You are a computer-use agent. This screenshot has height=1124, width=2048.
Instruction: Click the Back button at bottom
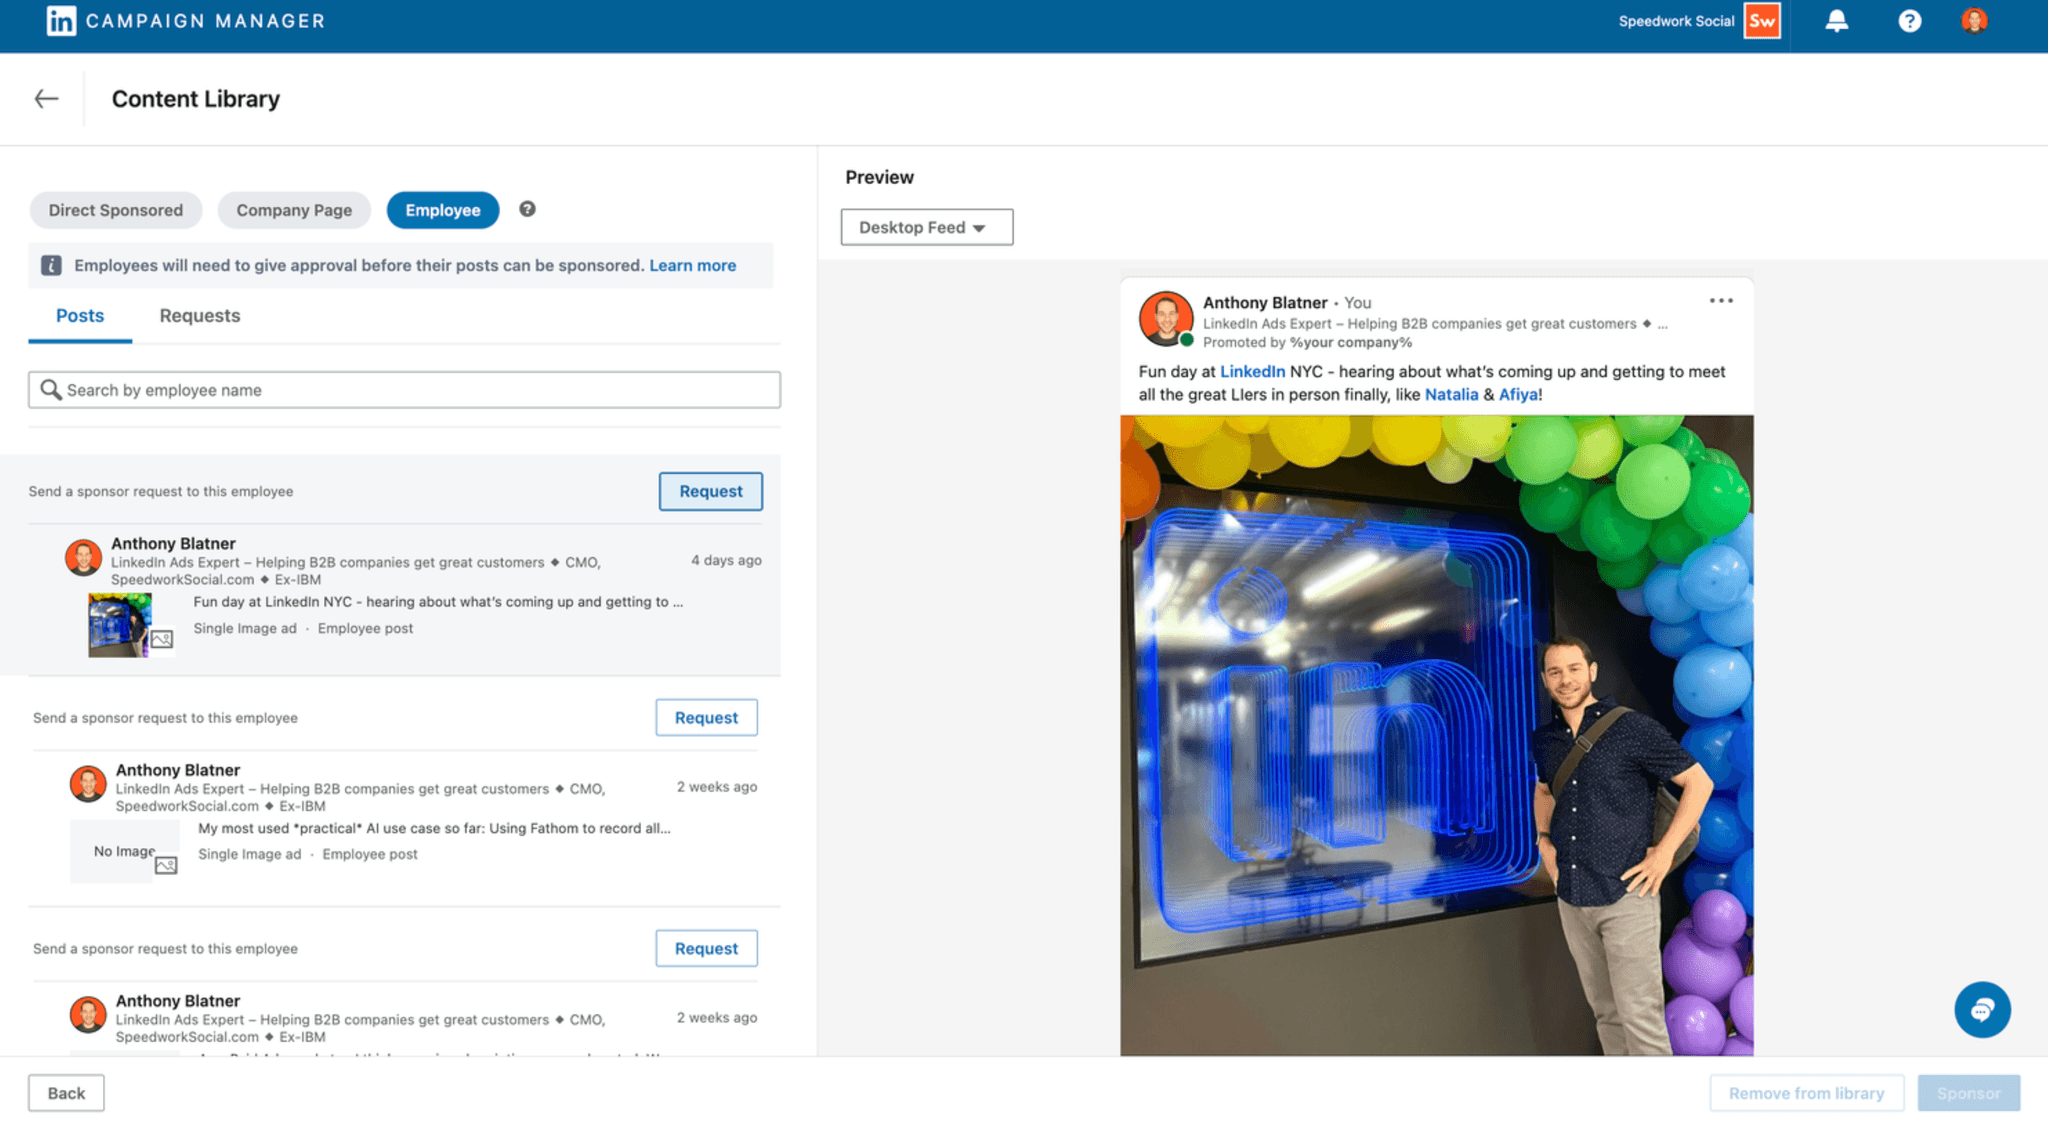66,1093
